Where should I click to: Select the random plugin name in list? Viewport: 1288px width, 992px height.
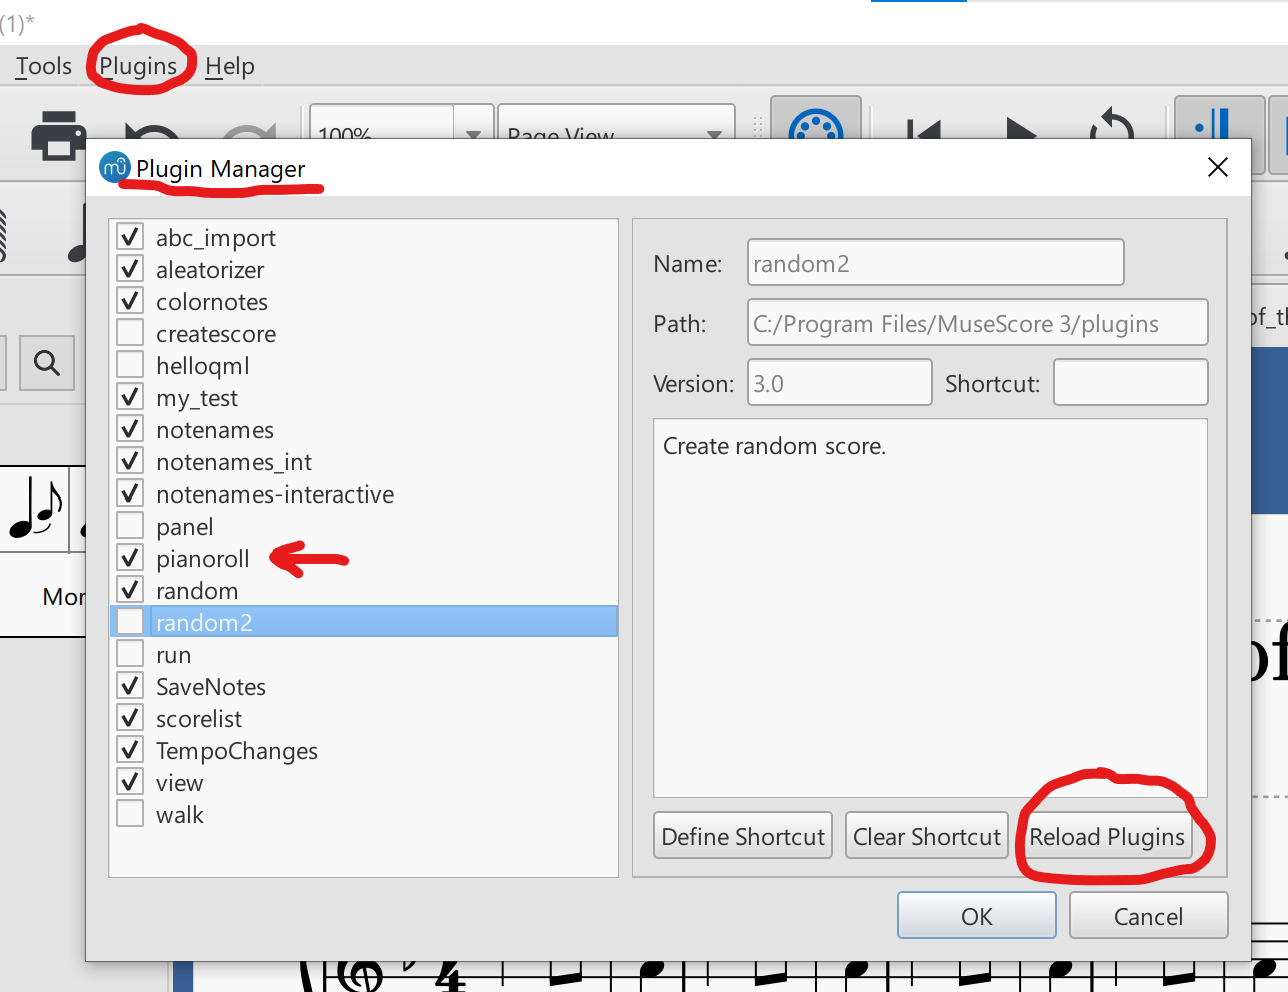[197, 591]
